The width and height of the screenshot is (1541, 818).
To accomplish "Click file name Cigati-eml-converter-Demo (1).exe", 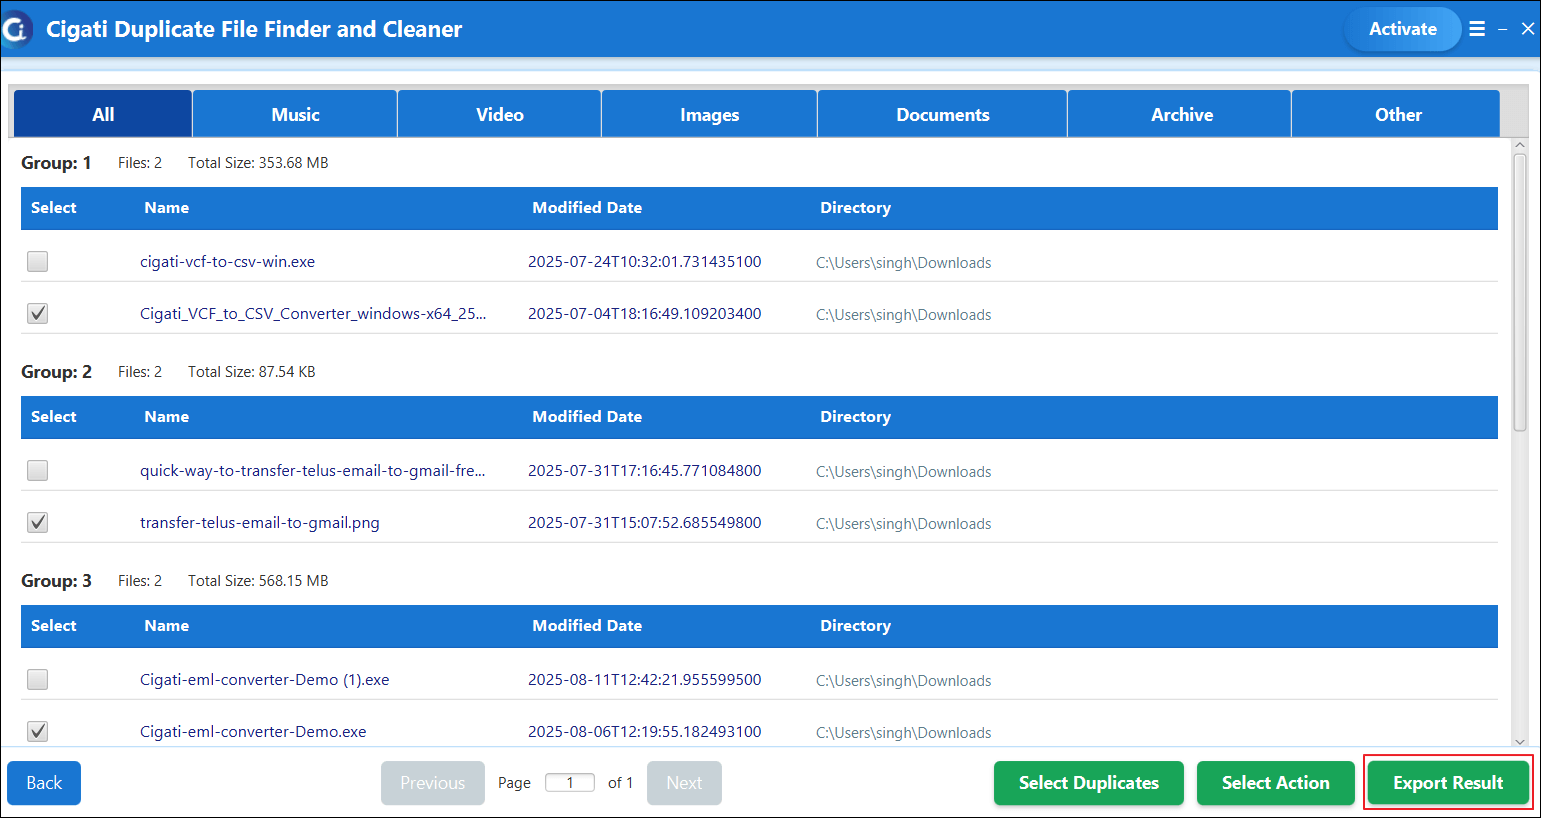I will (265, 679).
